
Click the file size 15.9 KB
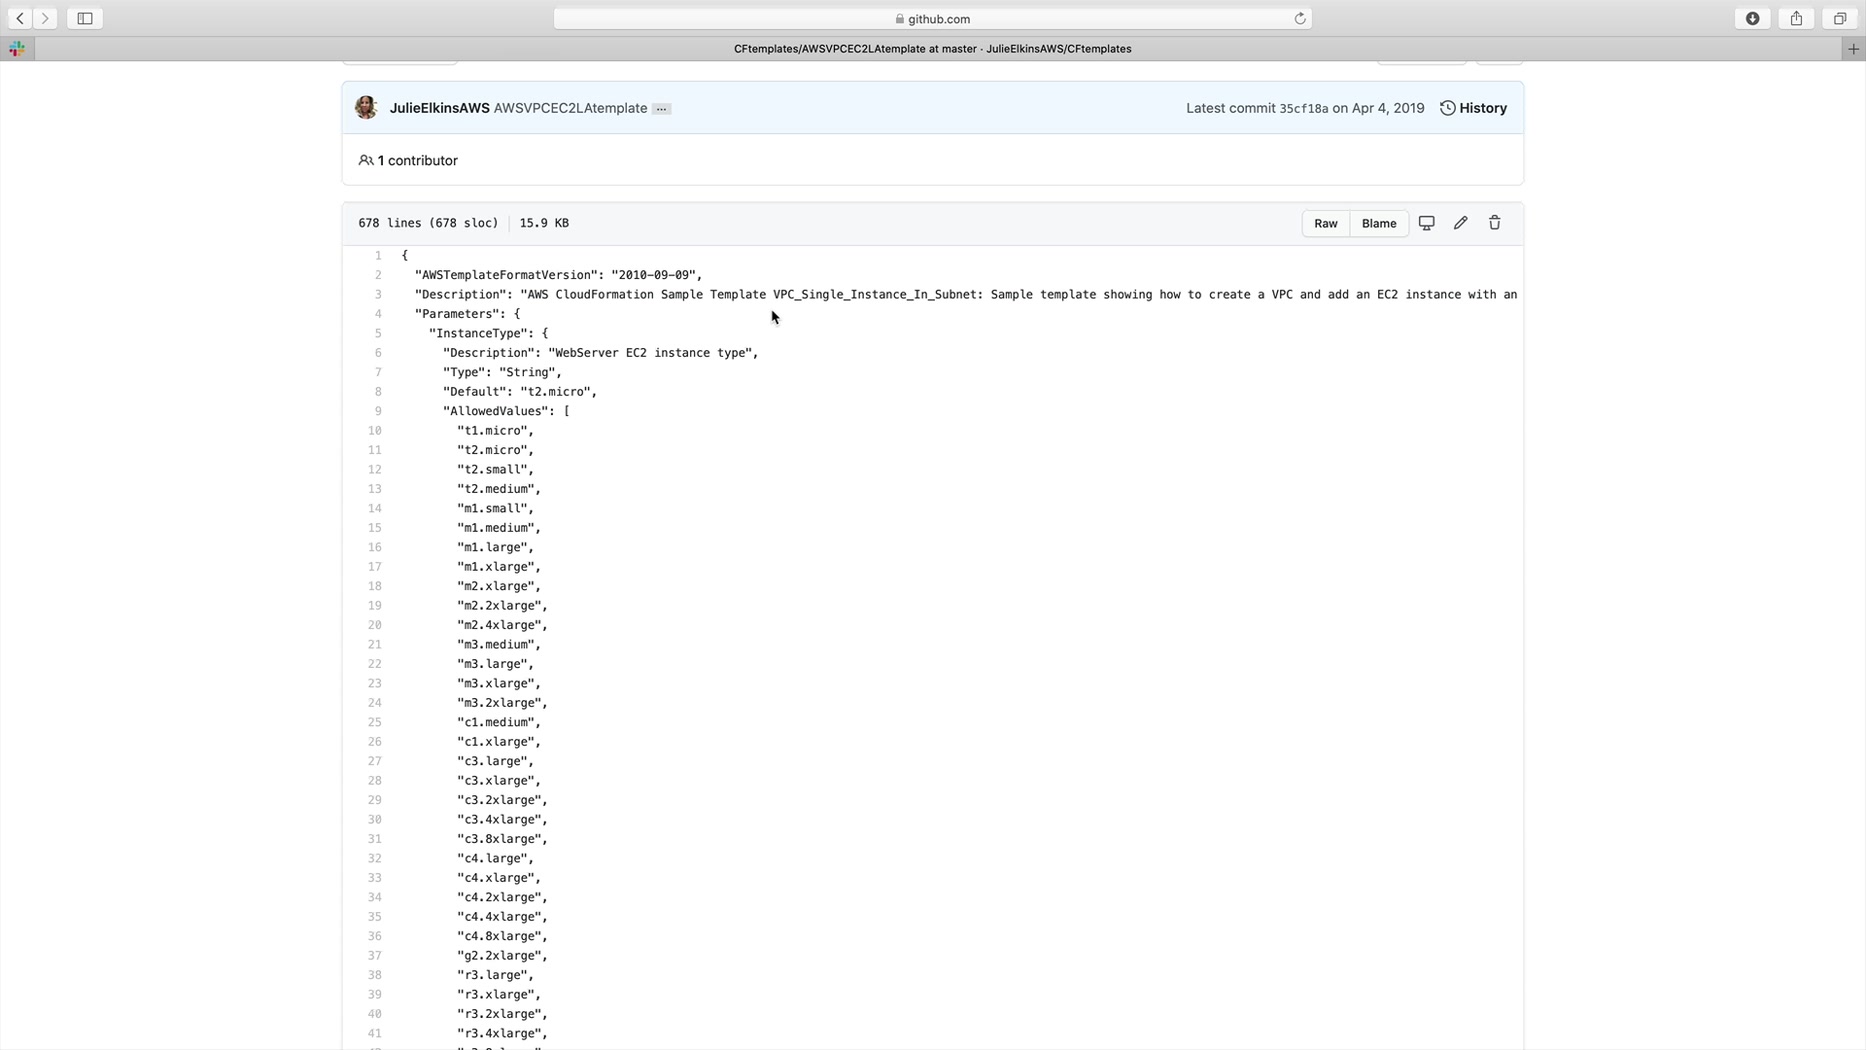pyautogui.click(x=544, y=223)
